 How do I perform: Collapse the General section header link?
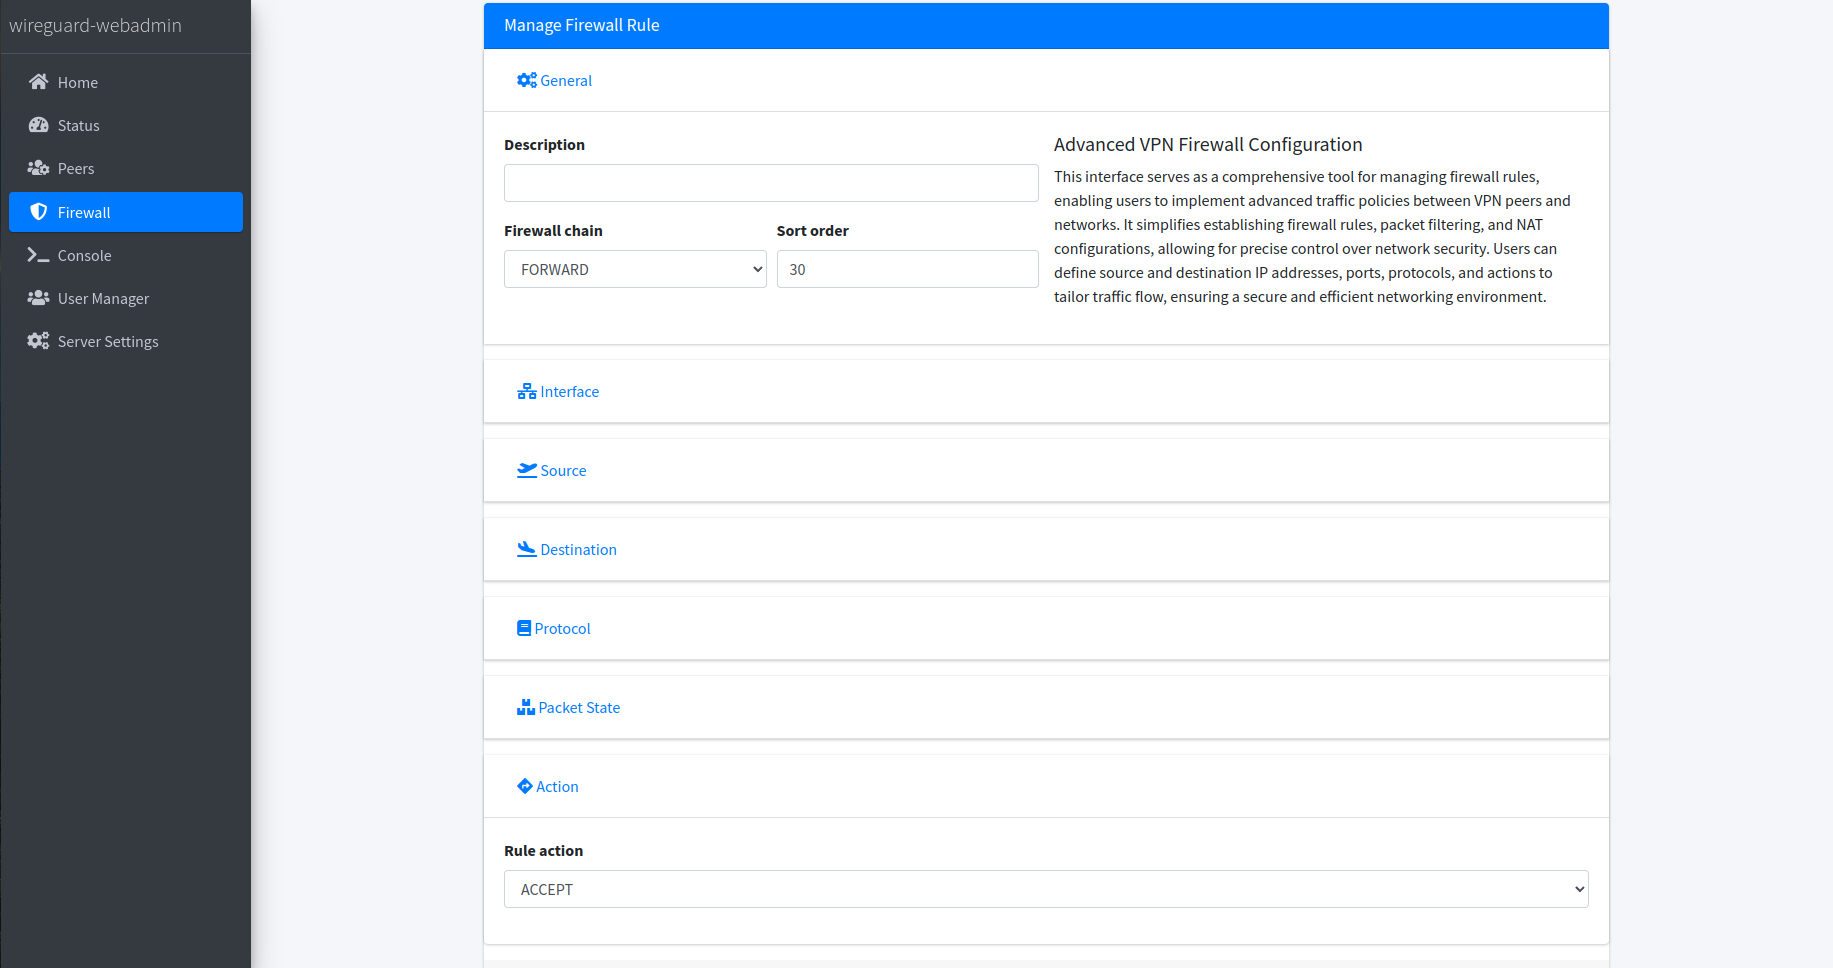[565, 81]
